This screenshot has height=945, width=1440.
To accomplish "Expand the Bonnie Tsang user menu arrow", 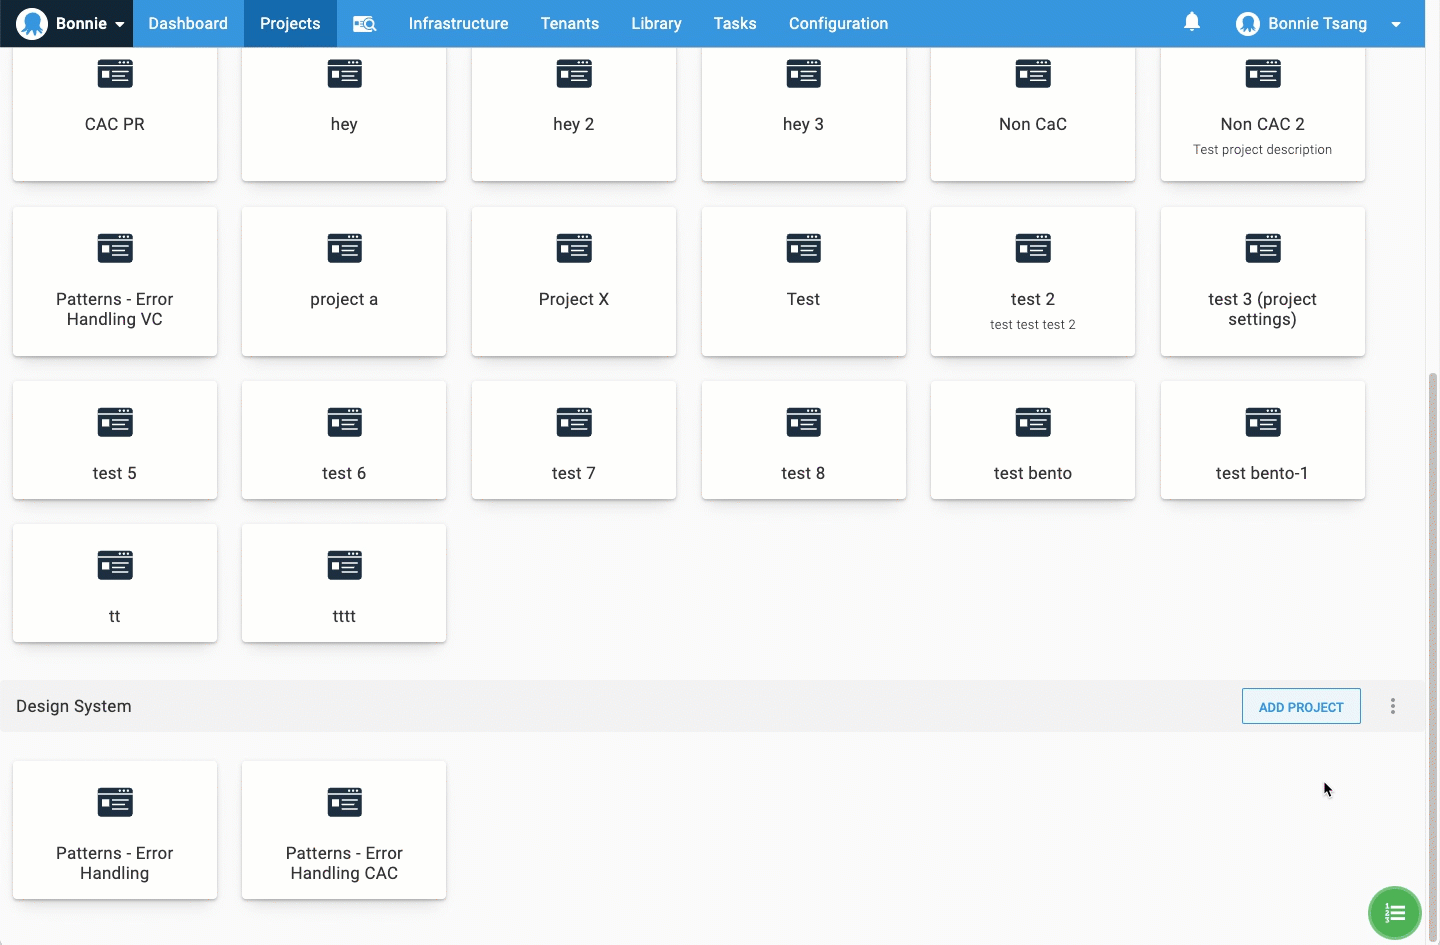I will tap(1395, 24).
